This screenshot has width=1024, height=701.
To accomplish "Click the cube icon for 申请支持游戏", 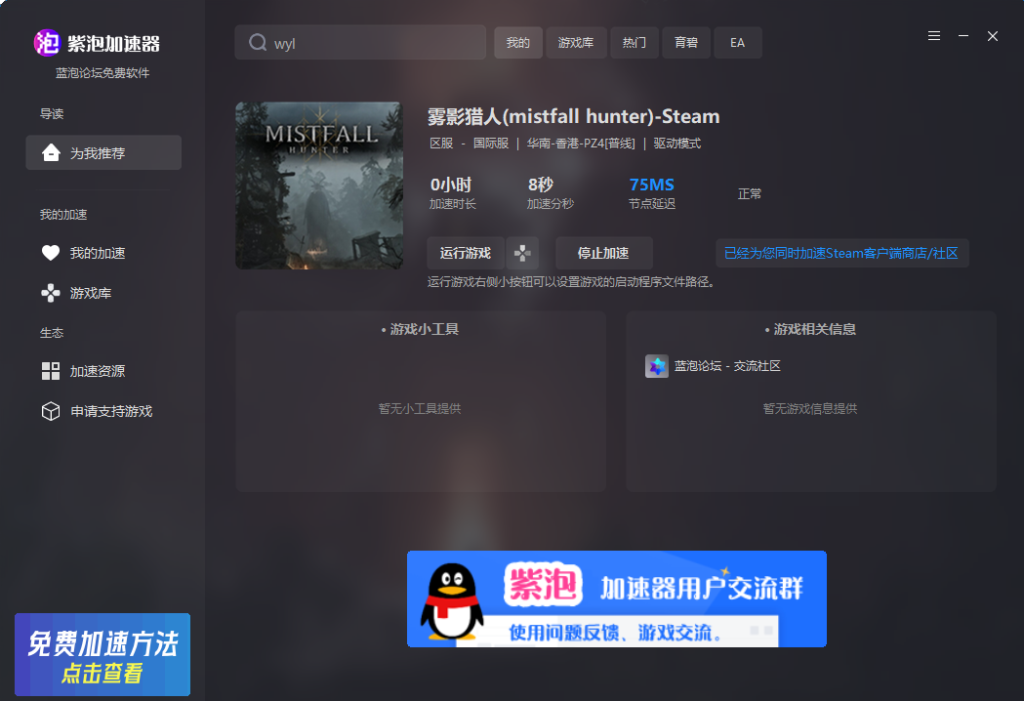I will (51, 411).
